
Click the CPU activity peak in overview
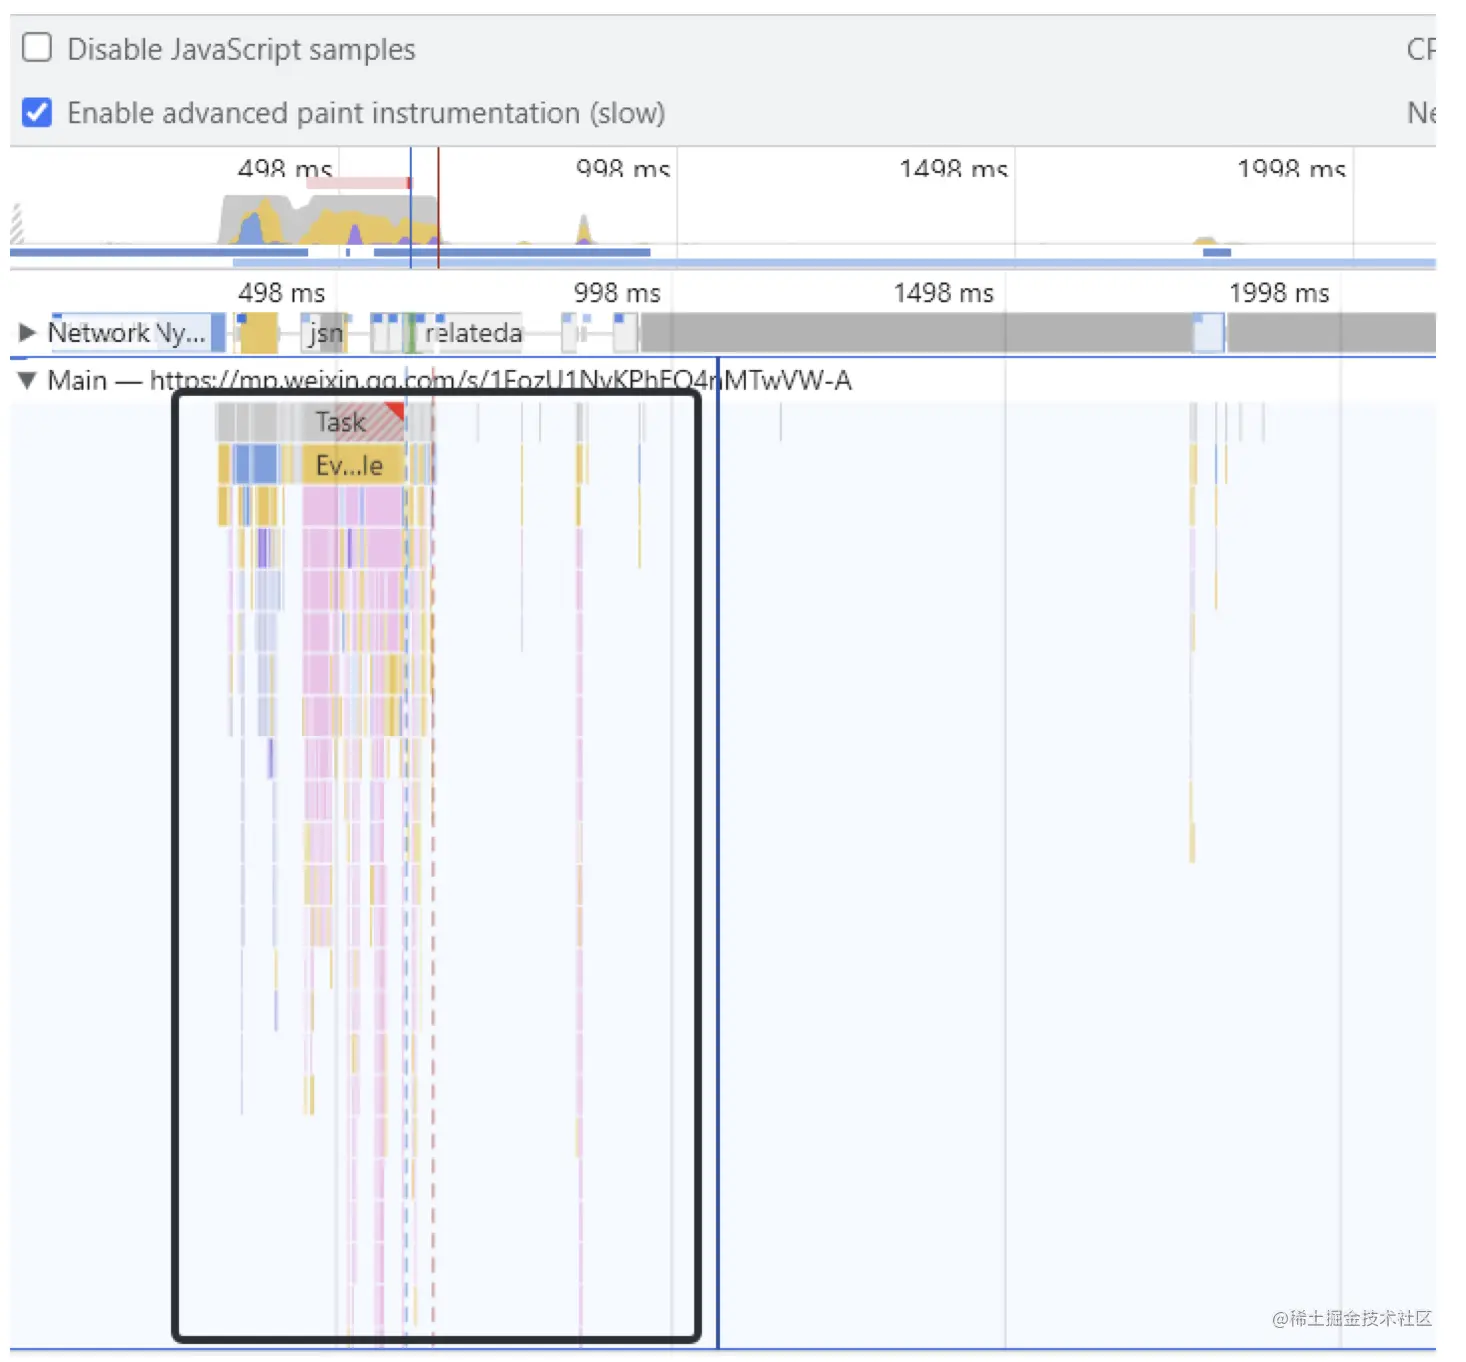330,220
